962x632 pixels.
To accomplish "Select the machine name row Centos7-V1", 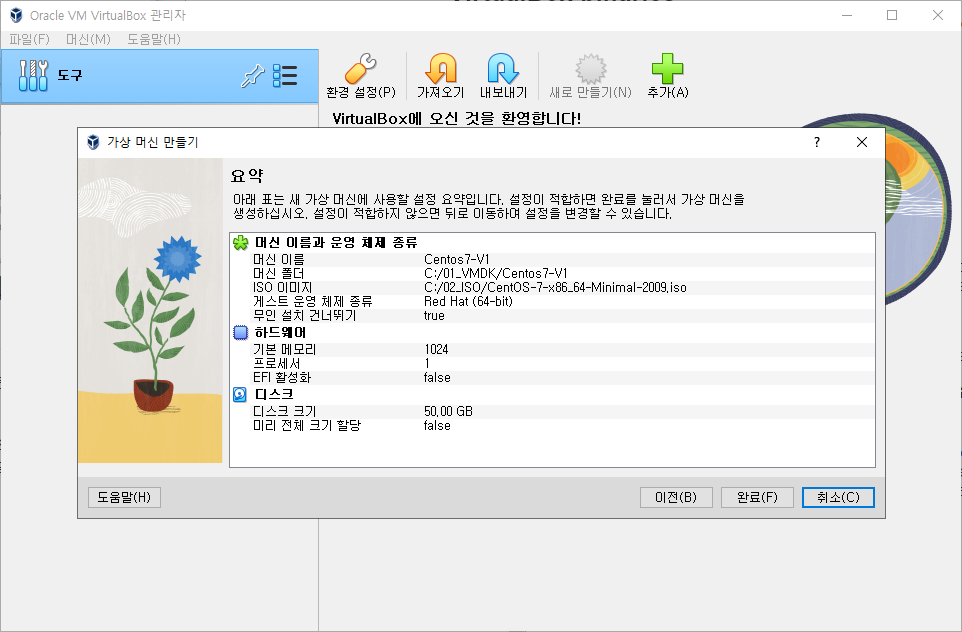I will 552,260.
